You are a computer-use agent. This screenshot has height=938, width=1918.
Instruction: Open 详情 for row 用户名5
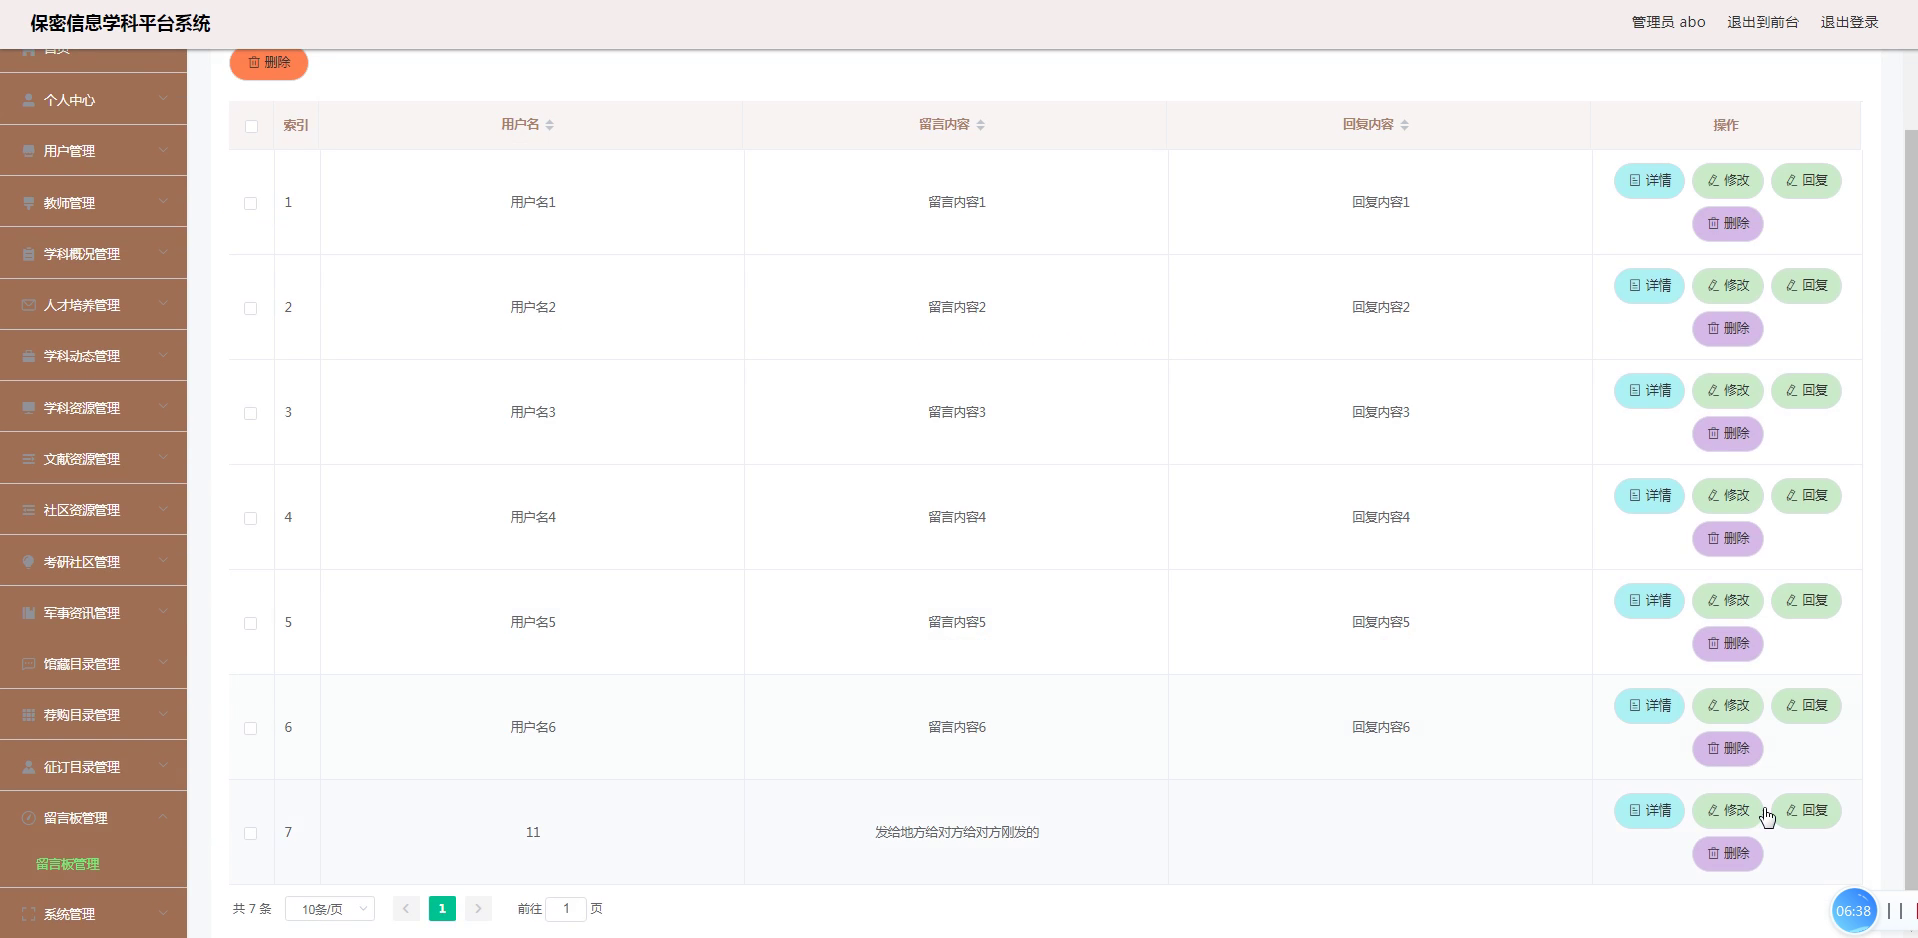click(1649, 601)
